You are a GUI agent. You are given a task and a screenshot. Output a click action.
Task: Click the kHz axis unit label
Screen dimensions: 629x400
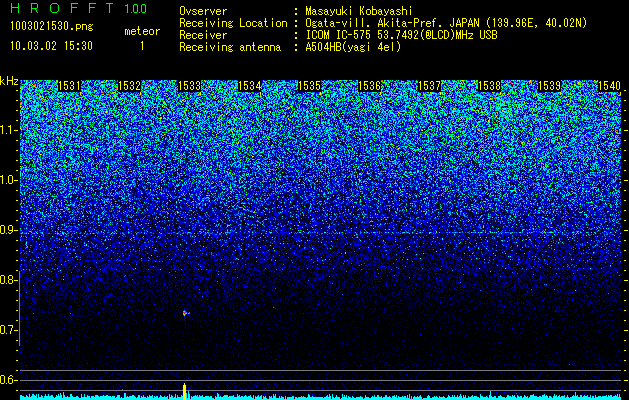coord(9,81)
